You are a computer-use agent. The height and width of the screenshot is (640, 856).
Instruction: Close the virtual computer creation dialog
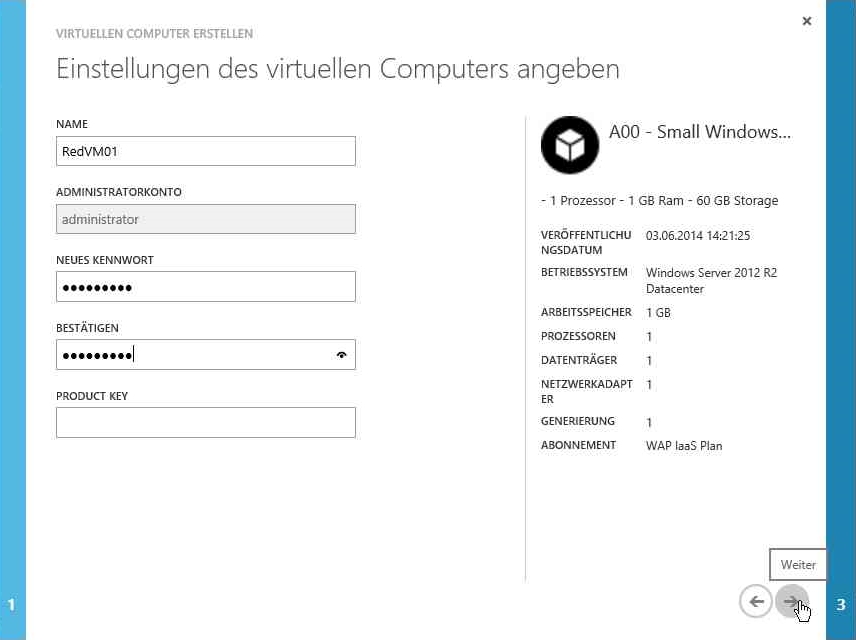coord(807,21)
